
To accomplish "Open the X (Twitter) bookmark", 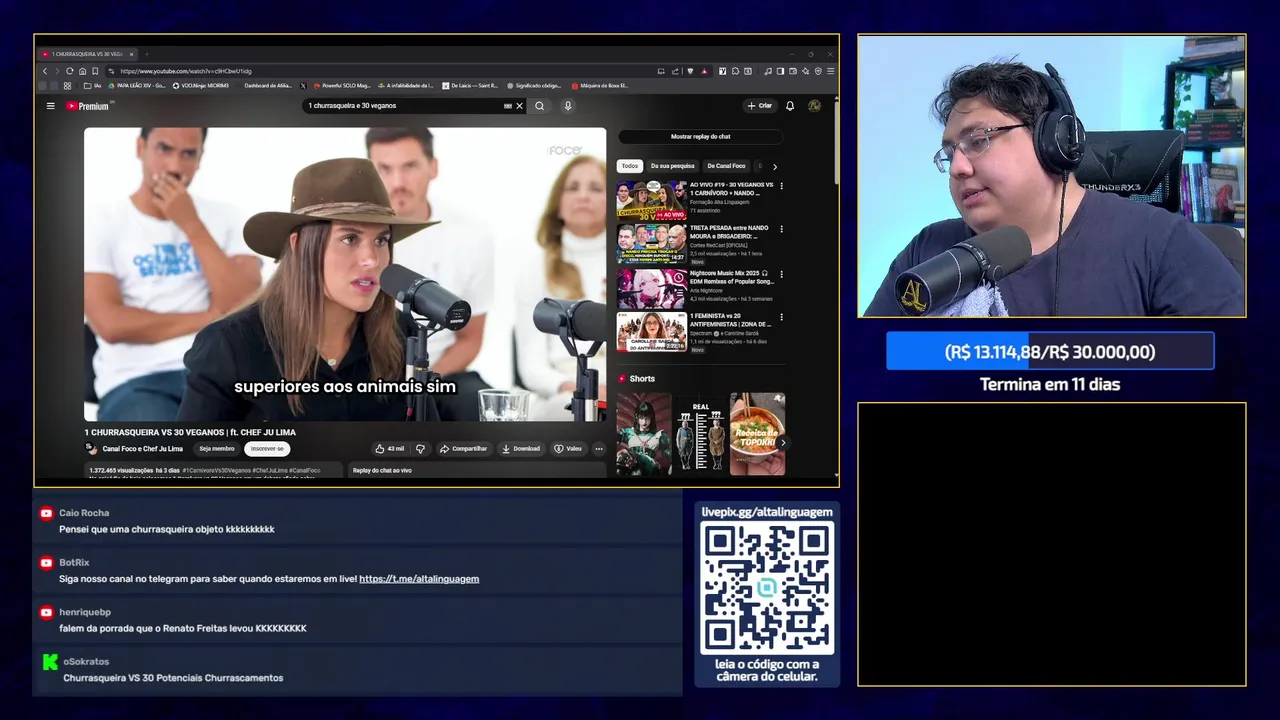I will (303, 86).
